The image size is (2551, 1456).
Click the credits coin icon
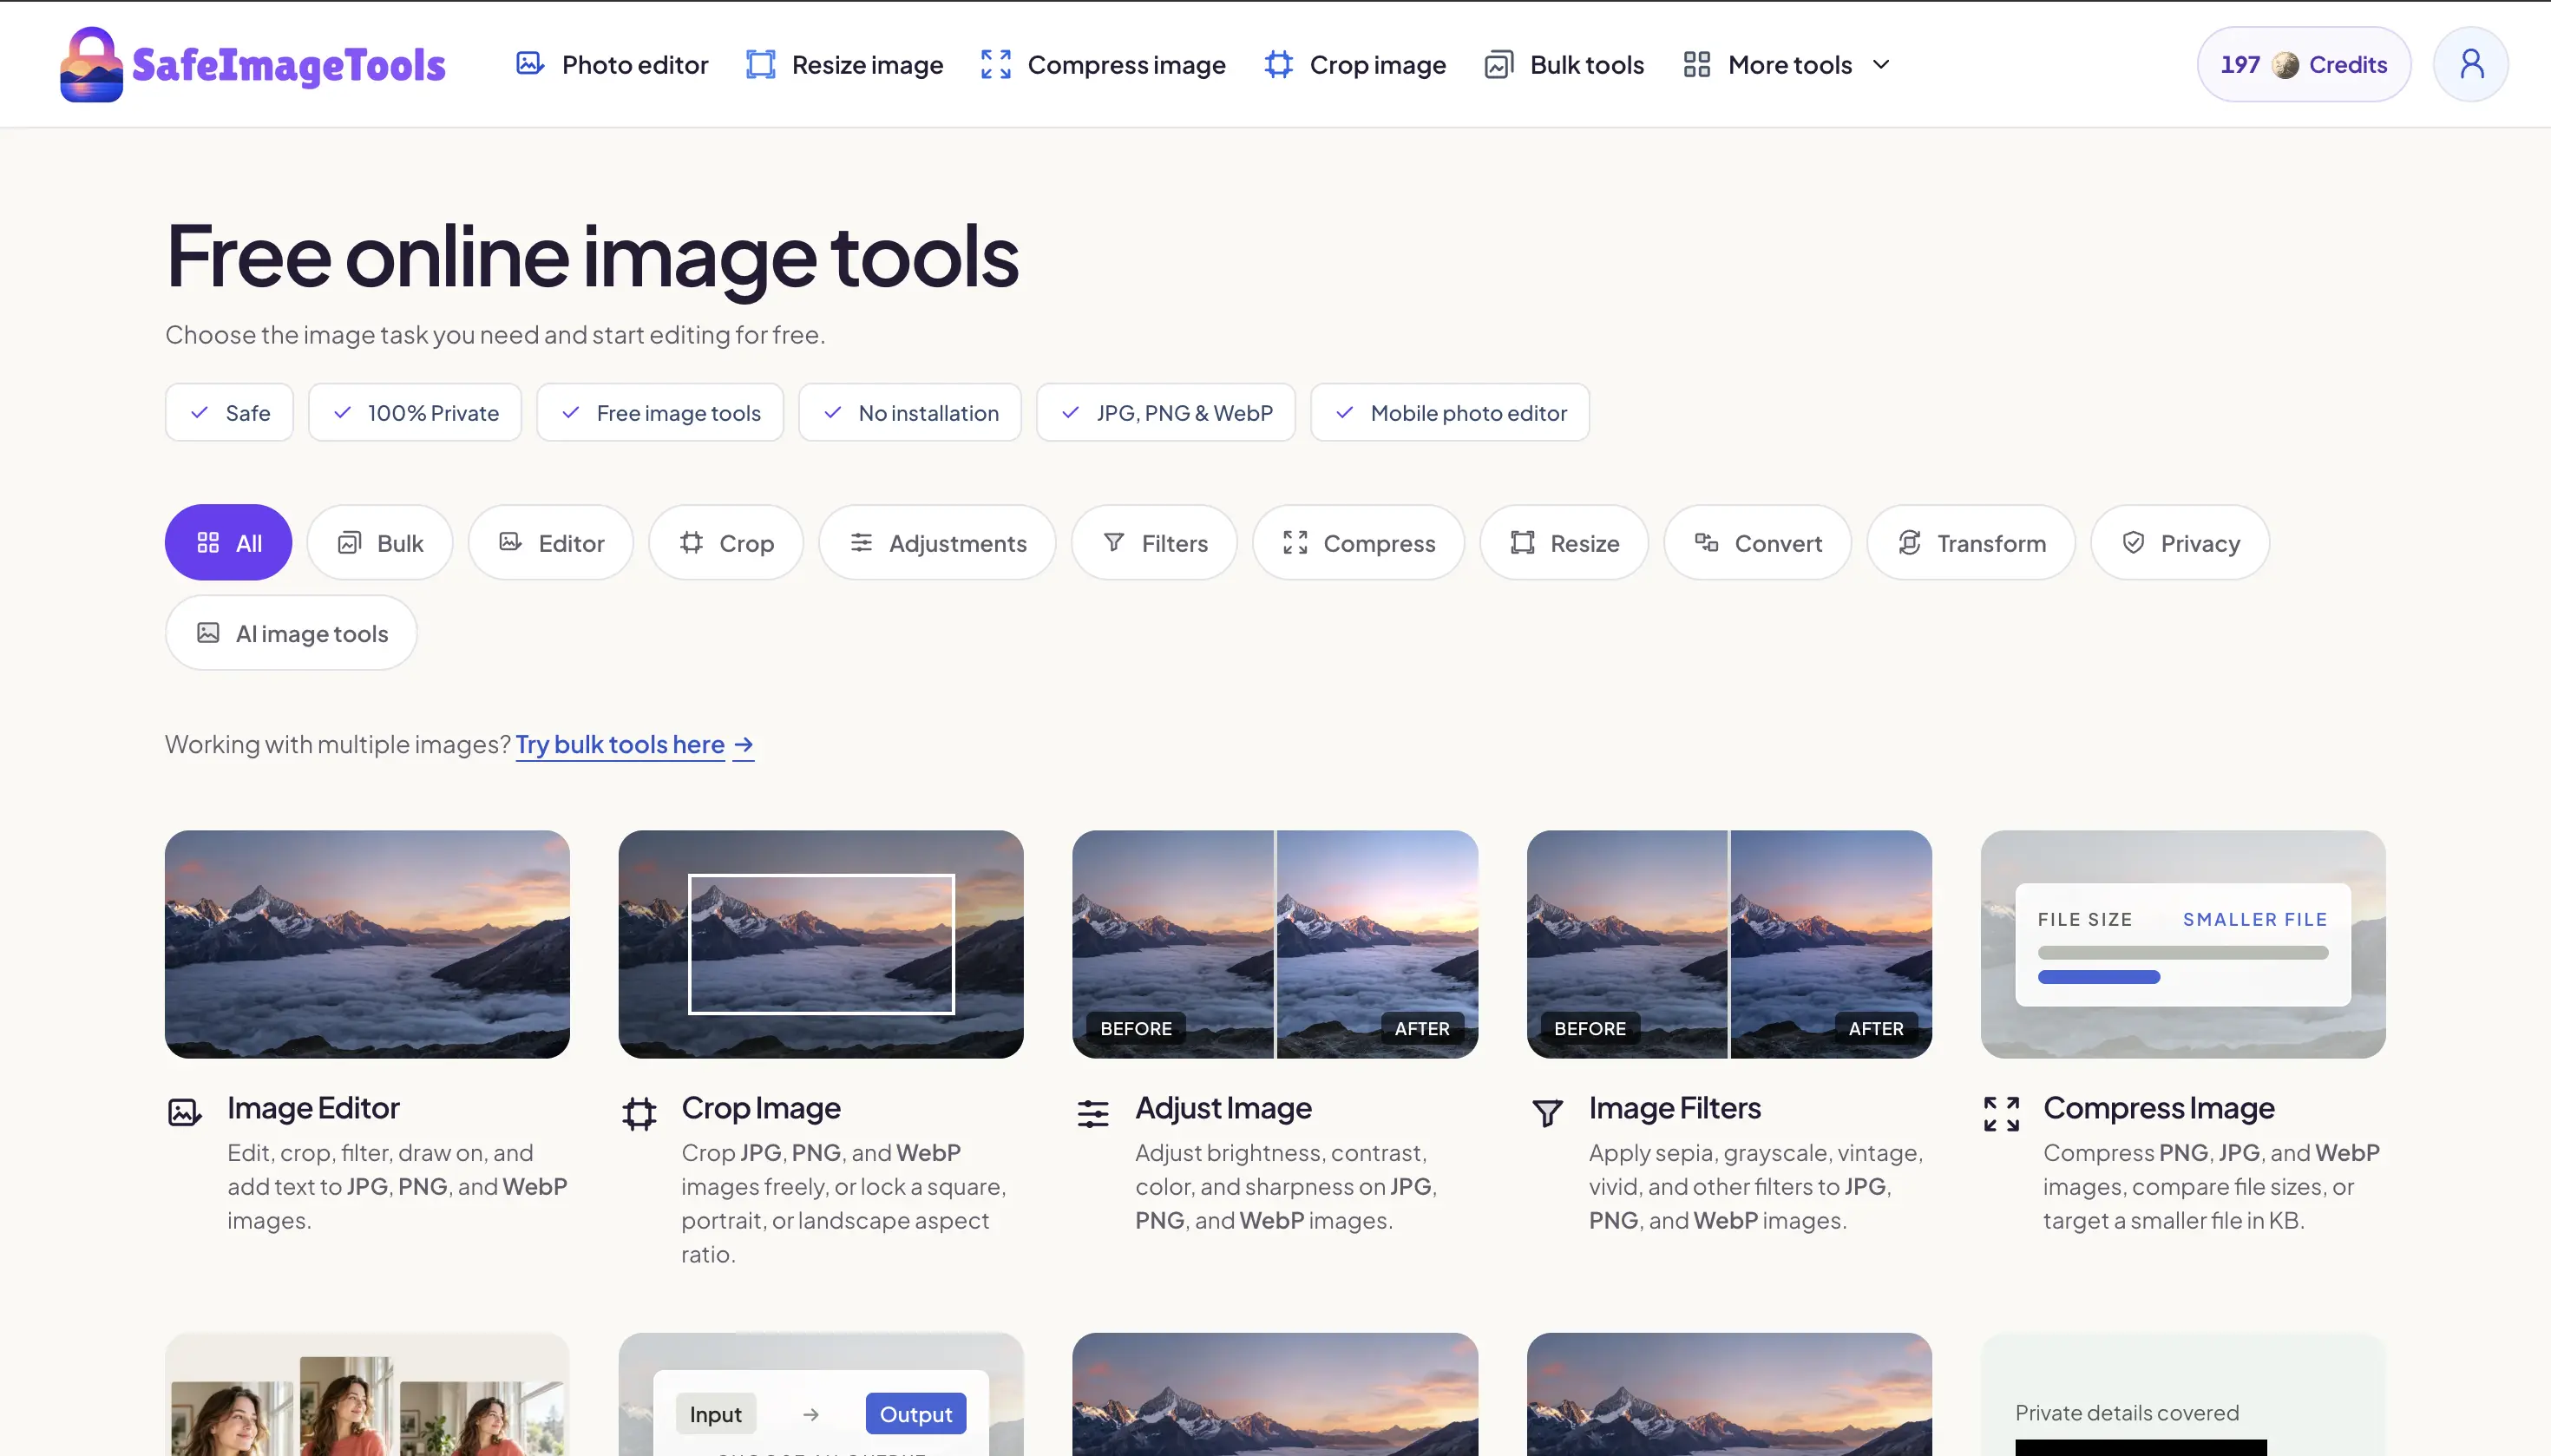(2285, 65)
